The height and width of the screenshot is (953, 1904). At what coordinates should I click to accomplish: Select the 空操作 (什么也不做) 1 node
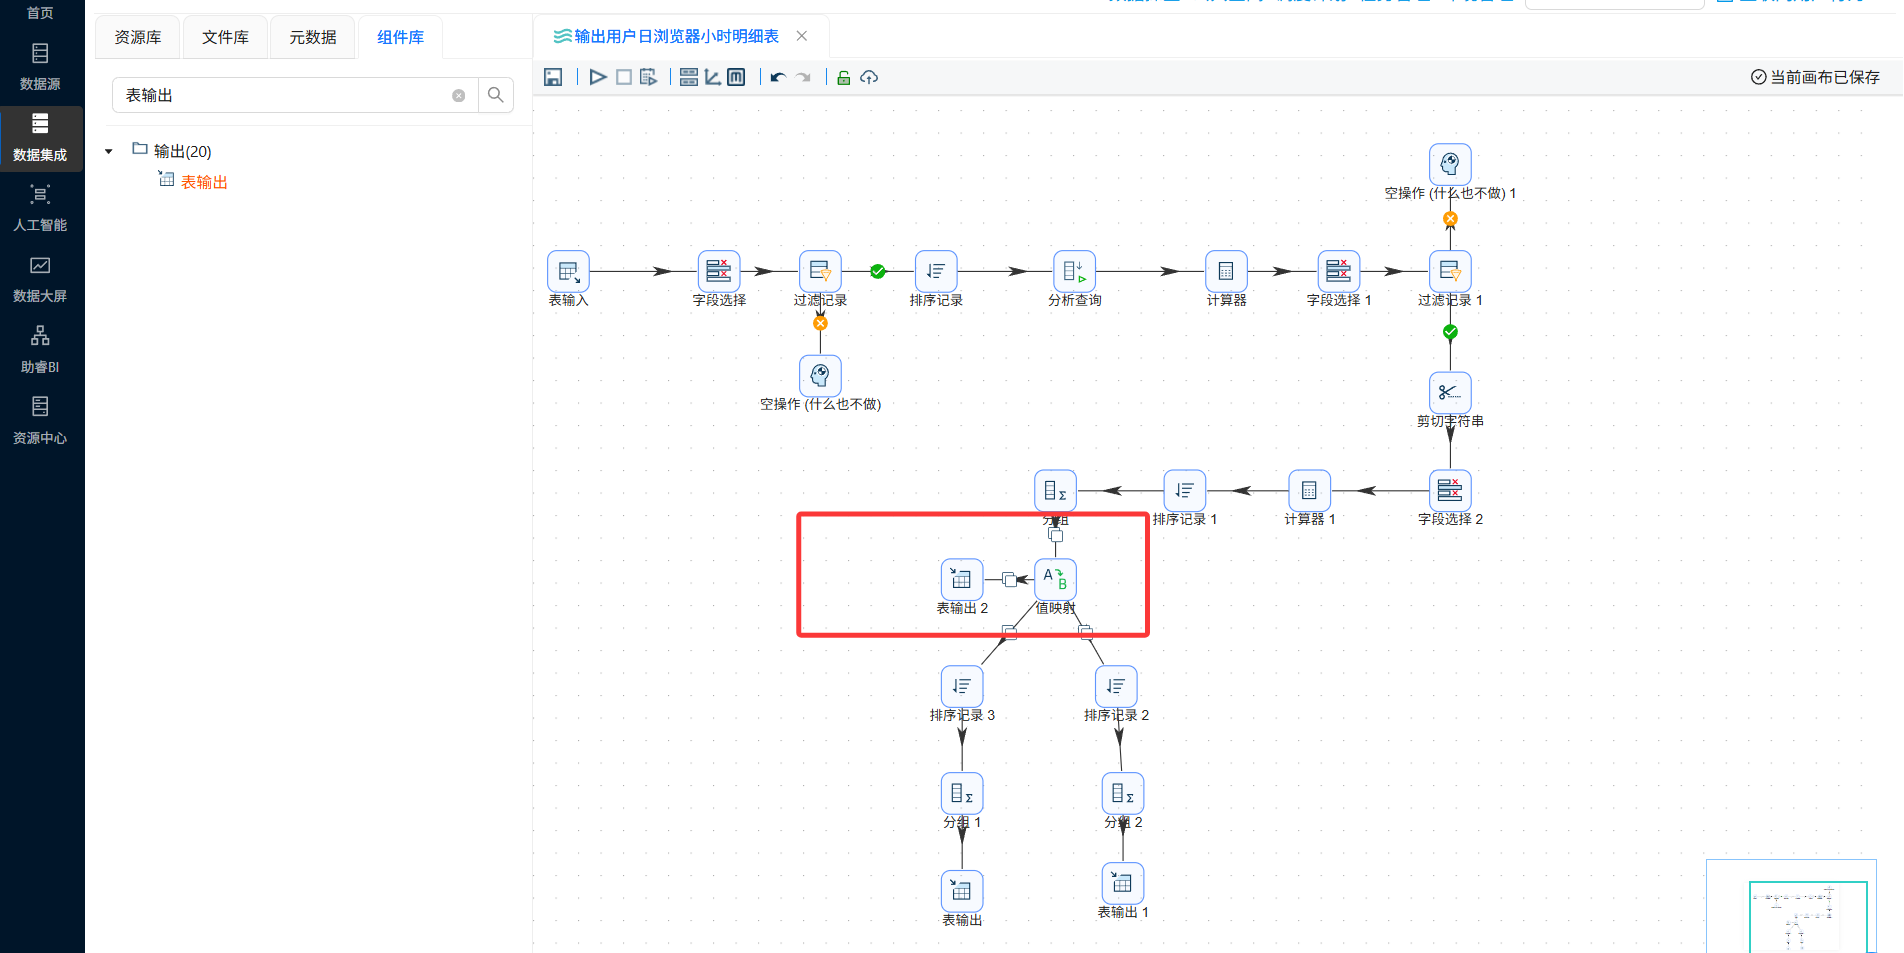coord(1450,164)
